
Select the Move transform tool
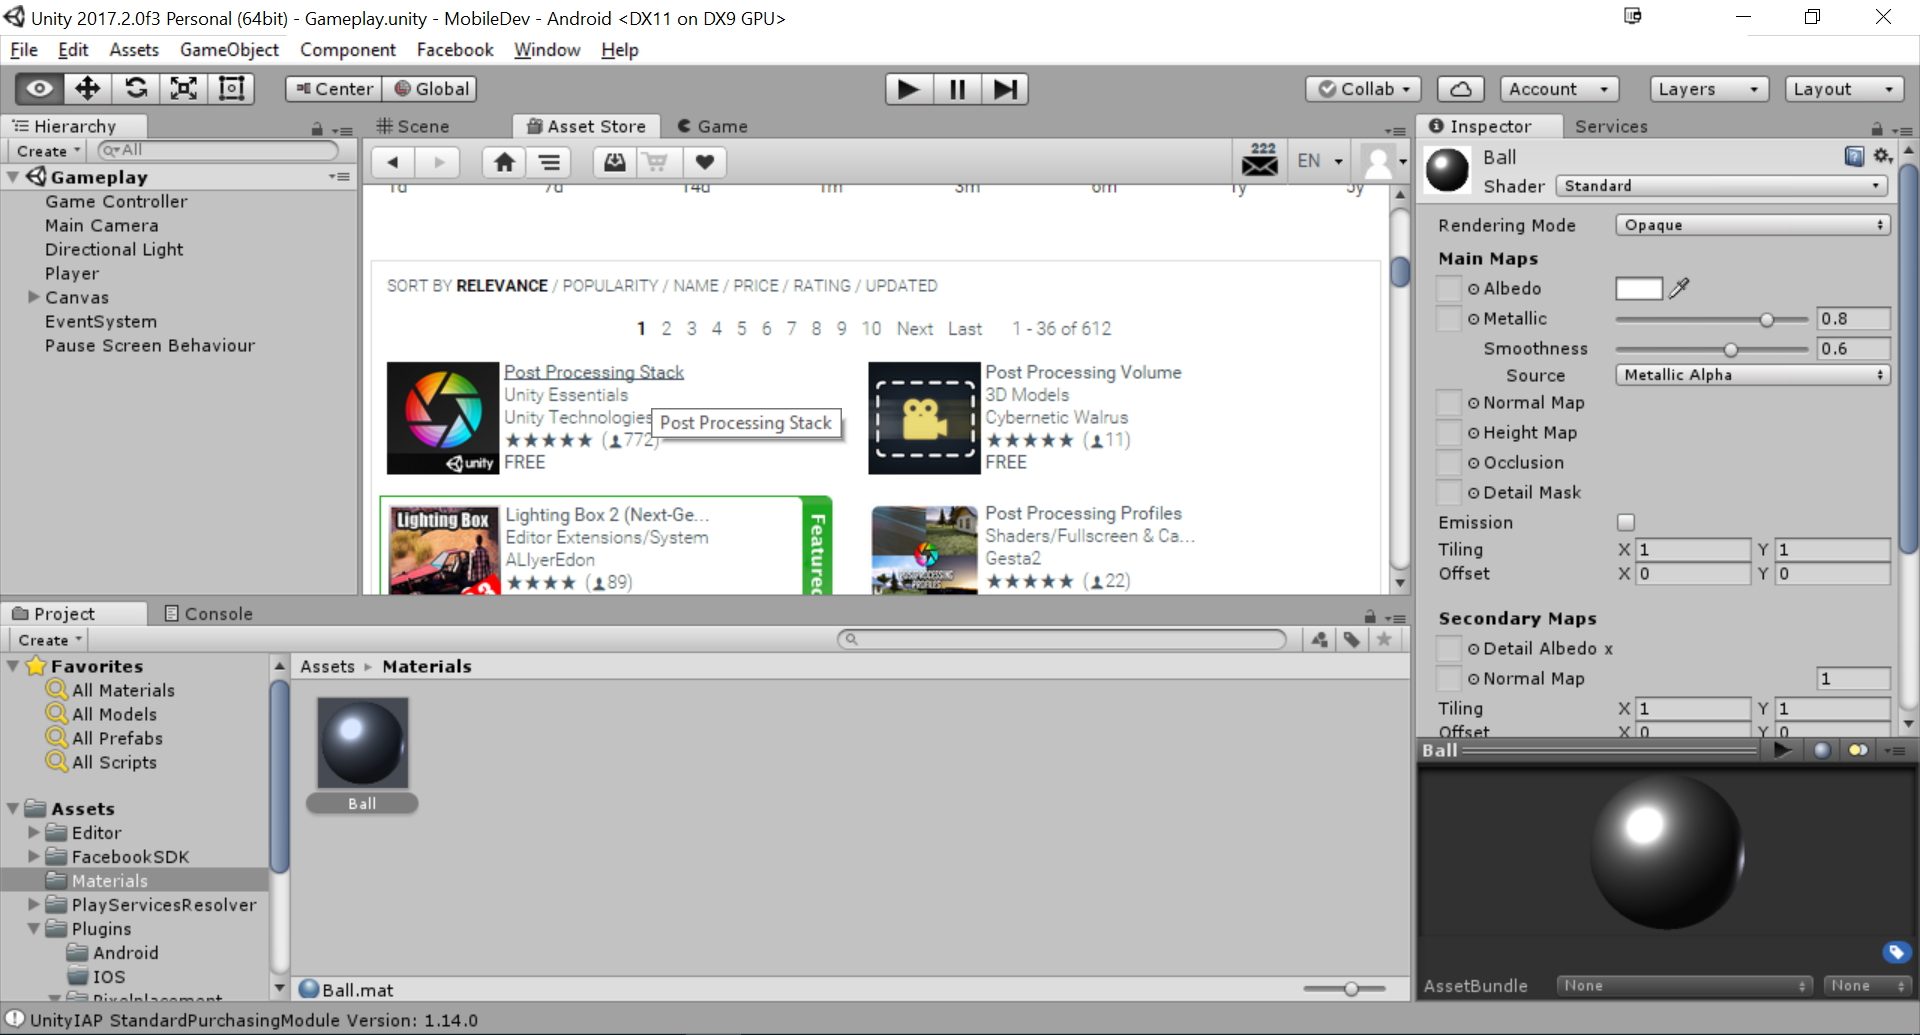pos(88,89)
